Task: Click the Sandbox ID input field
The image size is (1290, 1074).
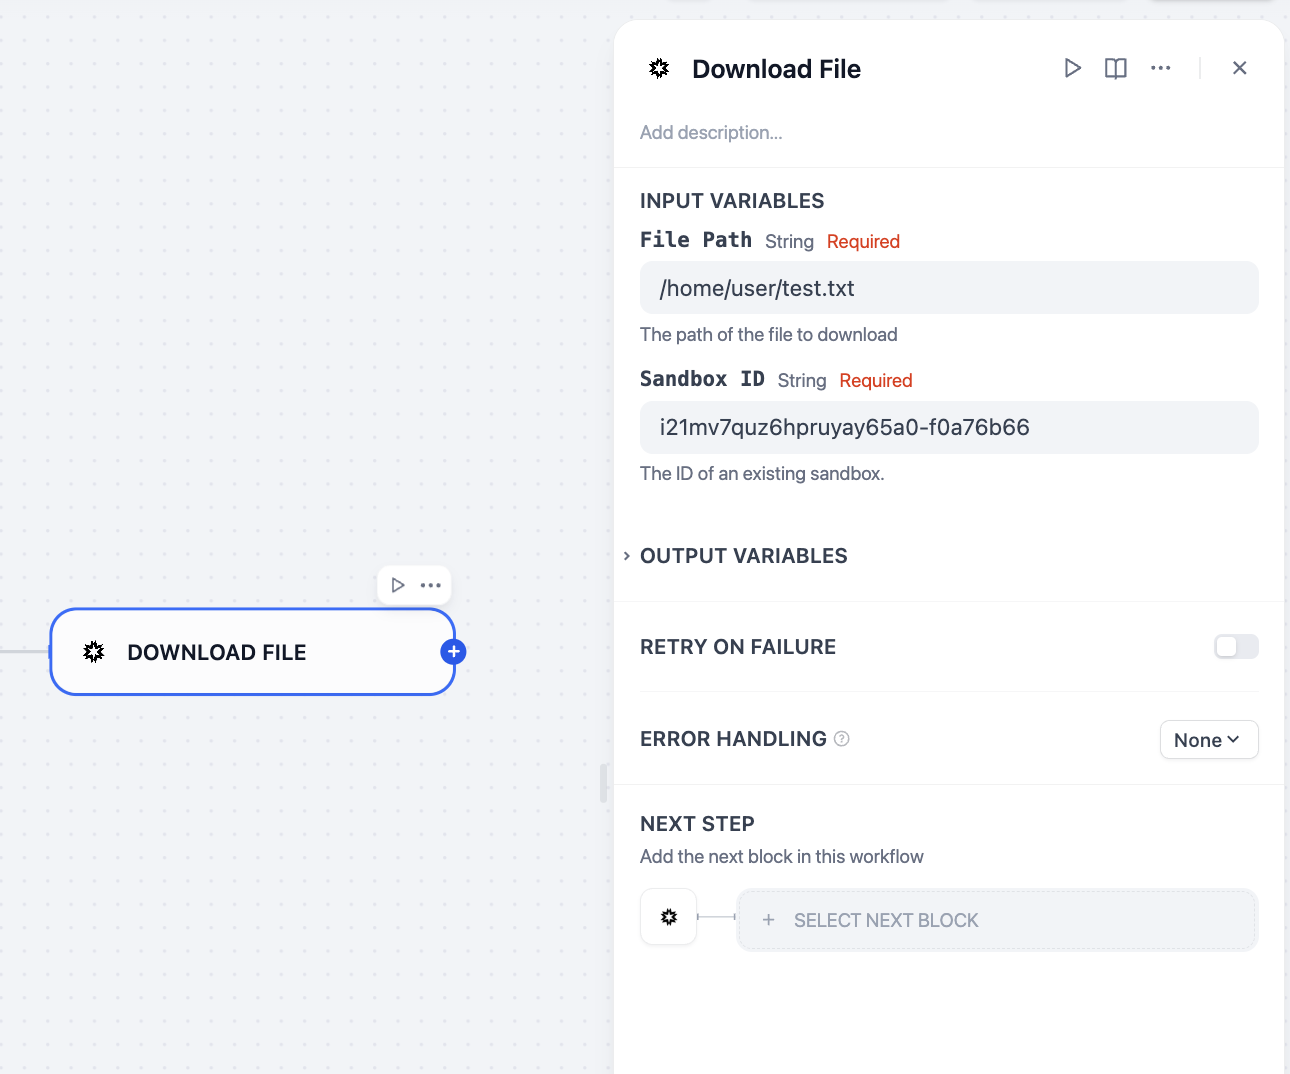Action: (x=948, y=428)
